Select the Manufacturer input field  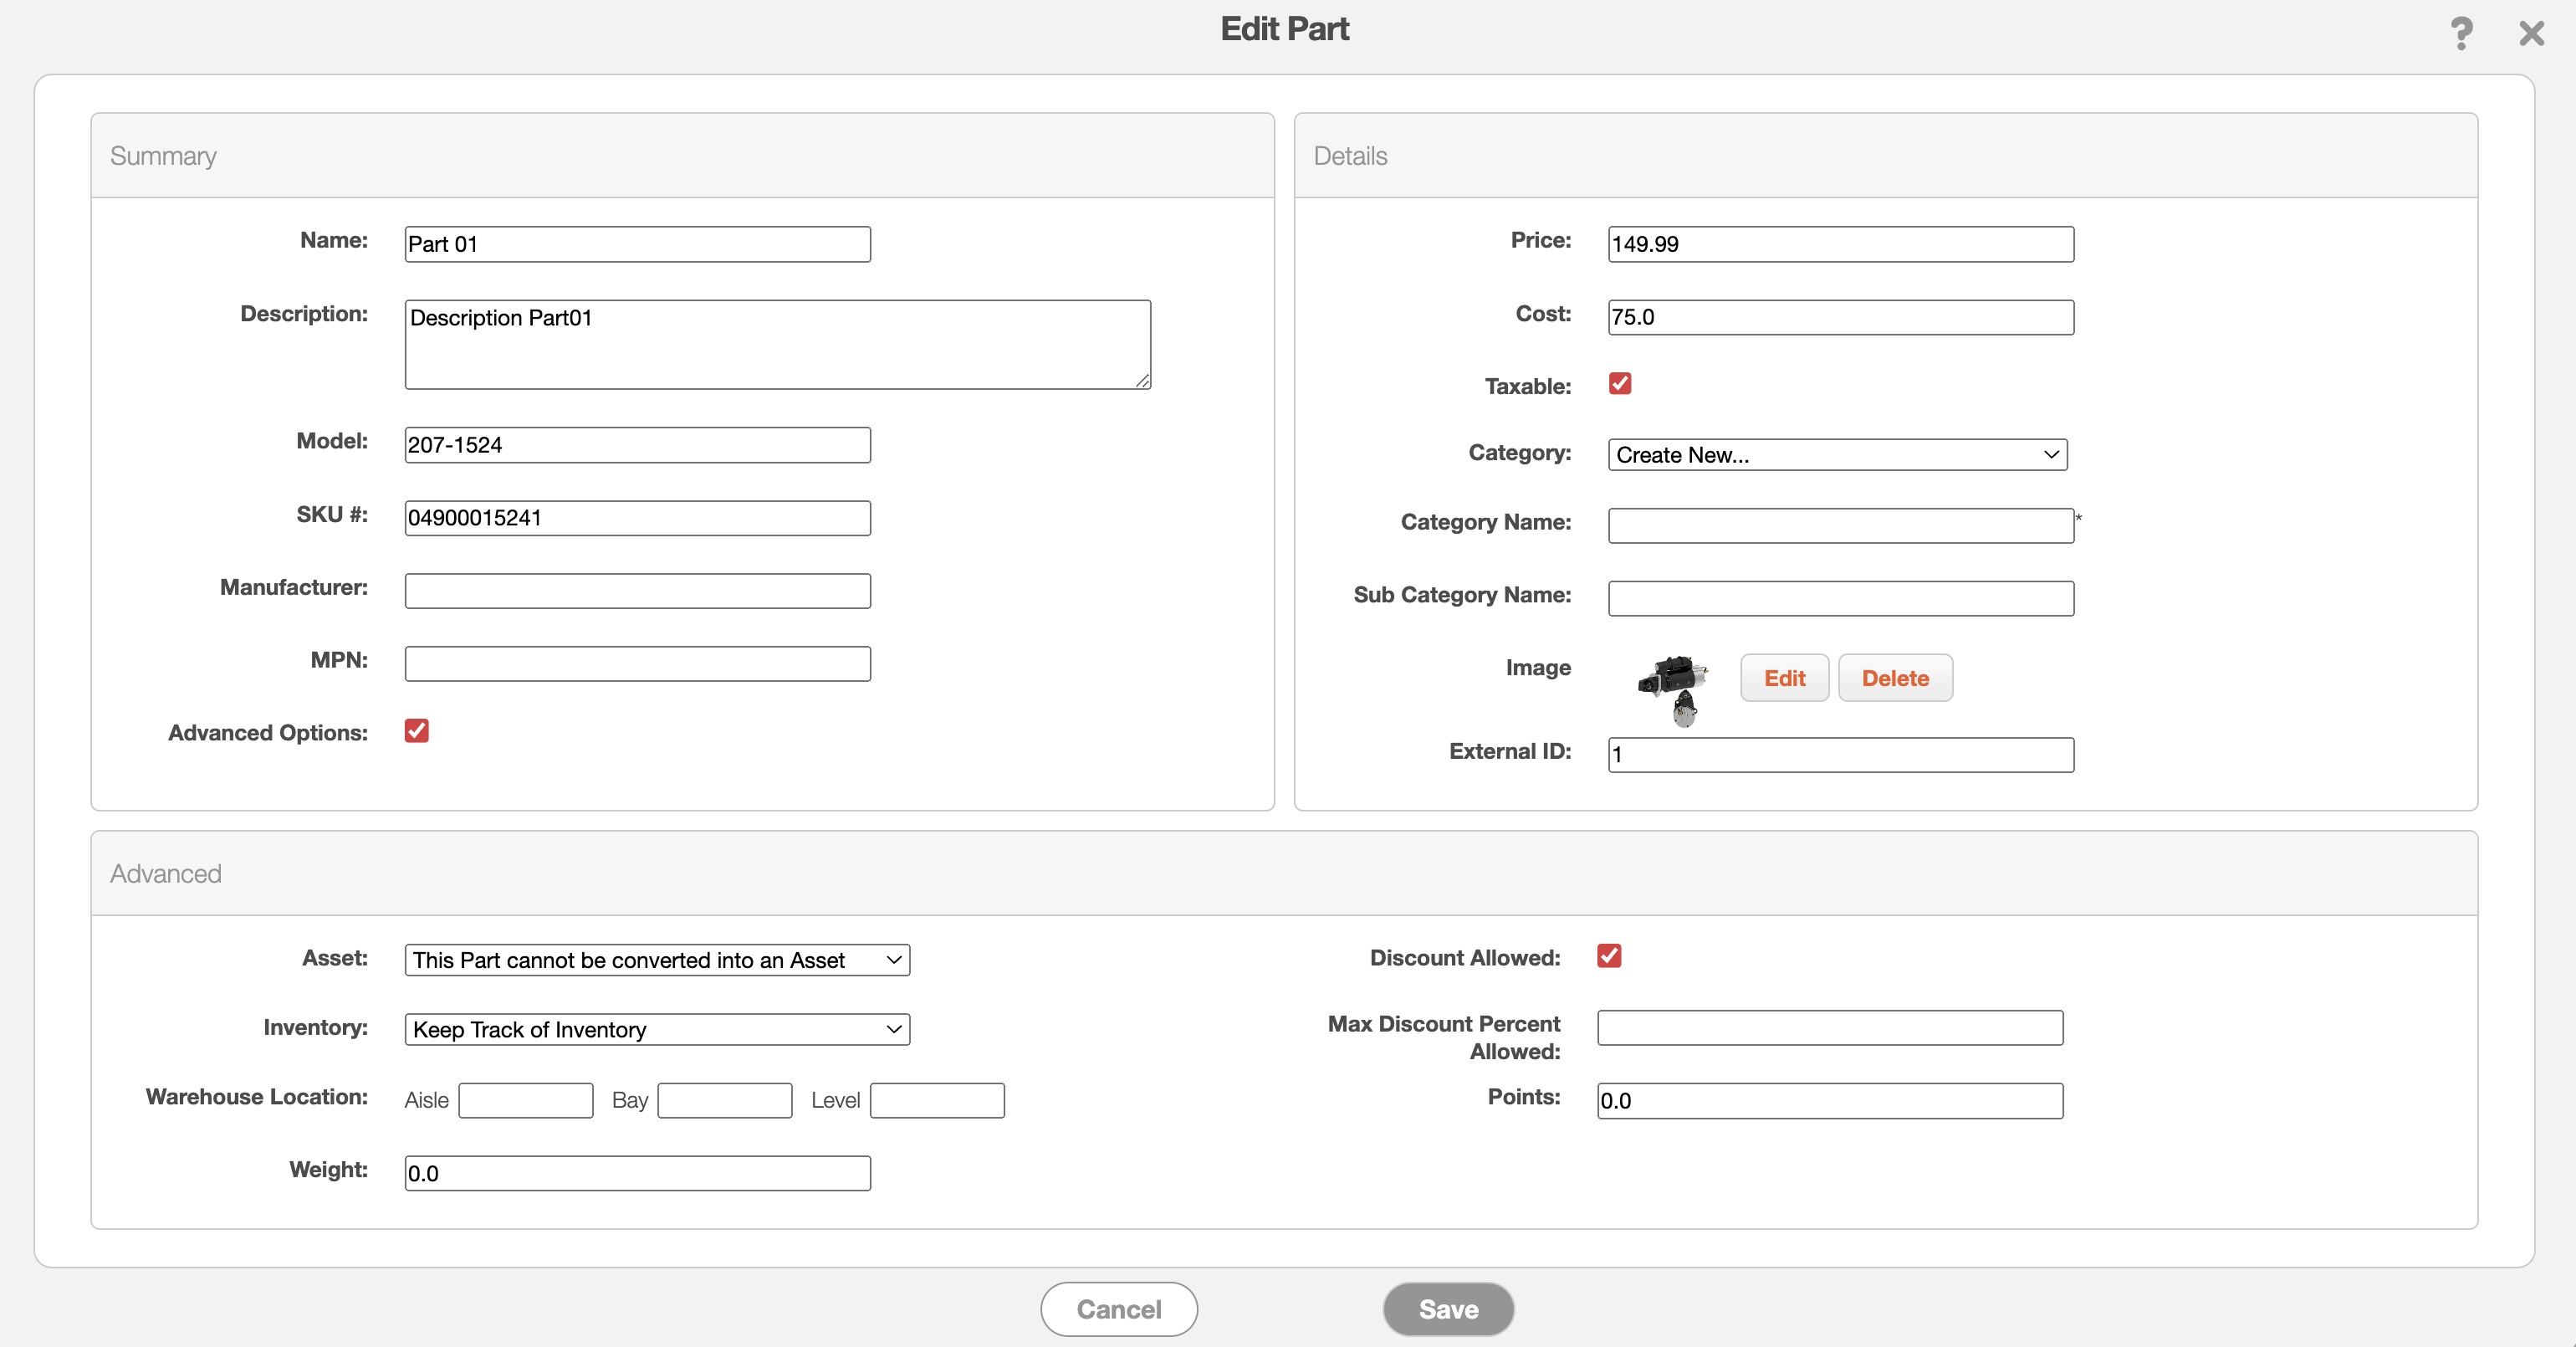[x=637, y=591]
